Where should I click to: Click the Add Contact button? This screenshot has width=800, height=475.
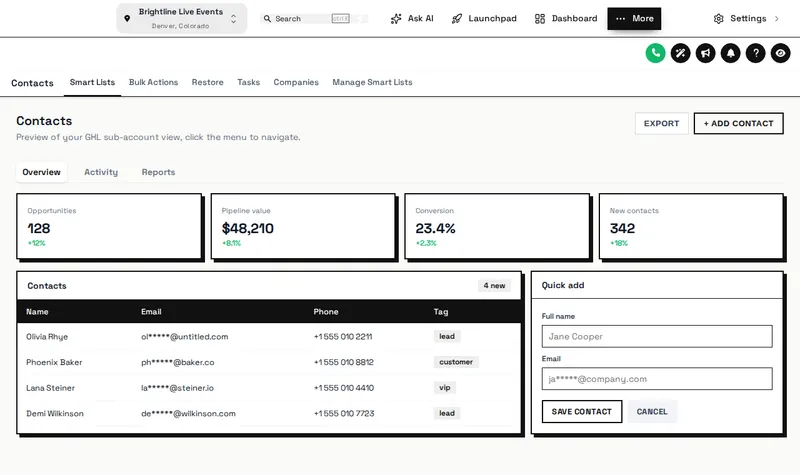738,123
